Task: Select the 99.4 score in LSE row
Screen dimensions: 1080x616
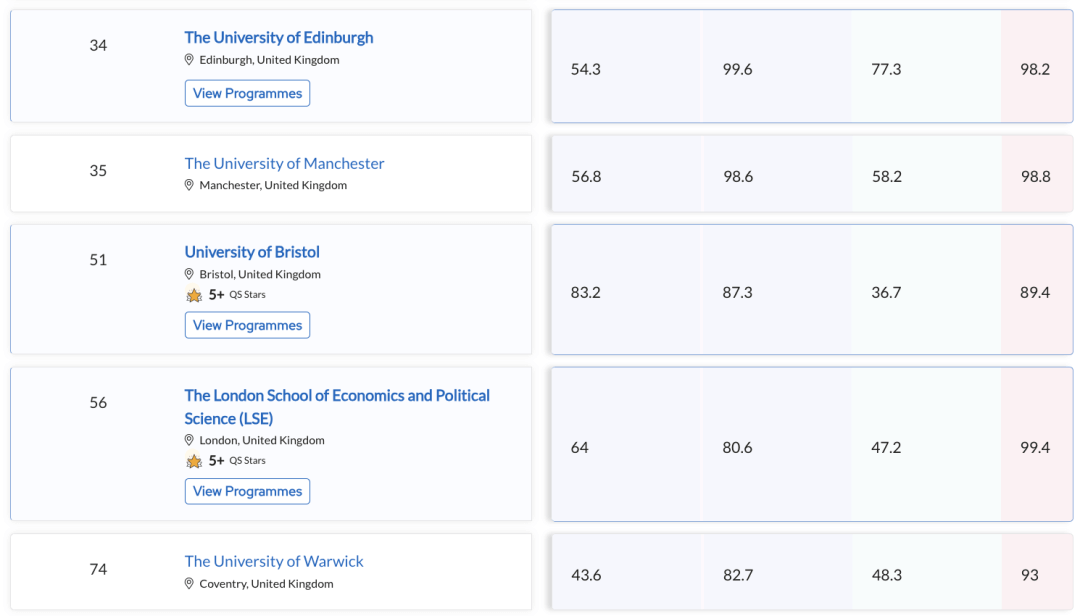Action: click(1035, 447)
